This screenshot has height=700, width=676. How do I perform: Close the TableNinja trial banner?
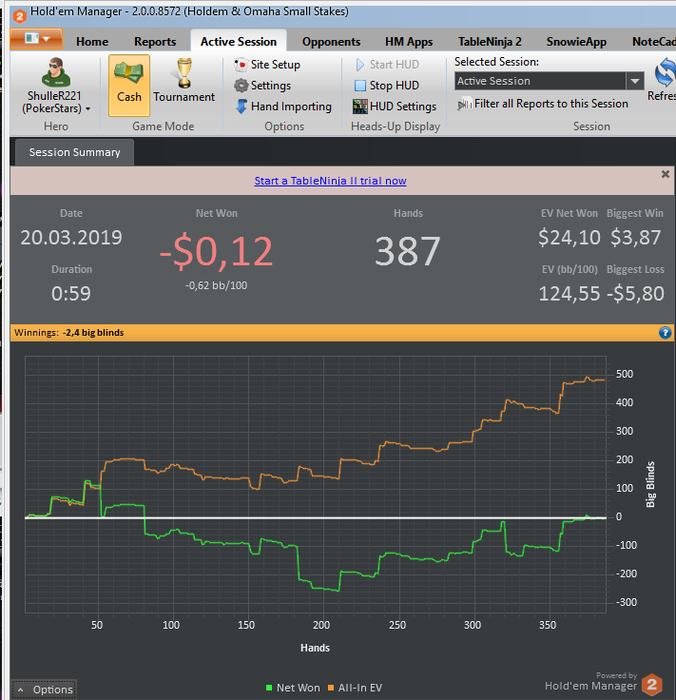tap(665, 175)
